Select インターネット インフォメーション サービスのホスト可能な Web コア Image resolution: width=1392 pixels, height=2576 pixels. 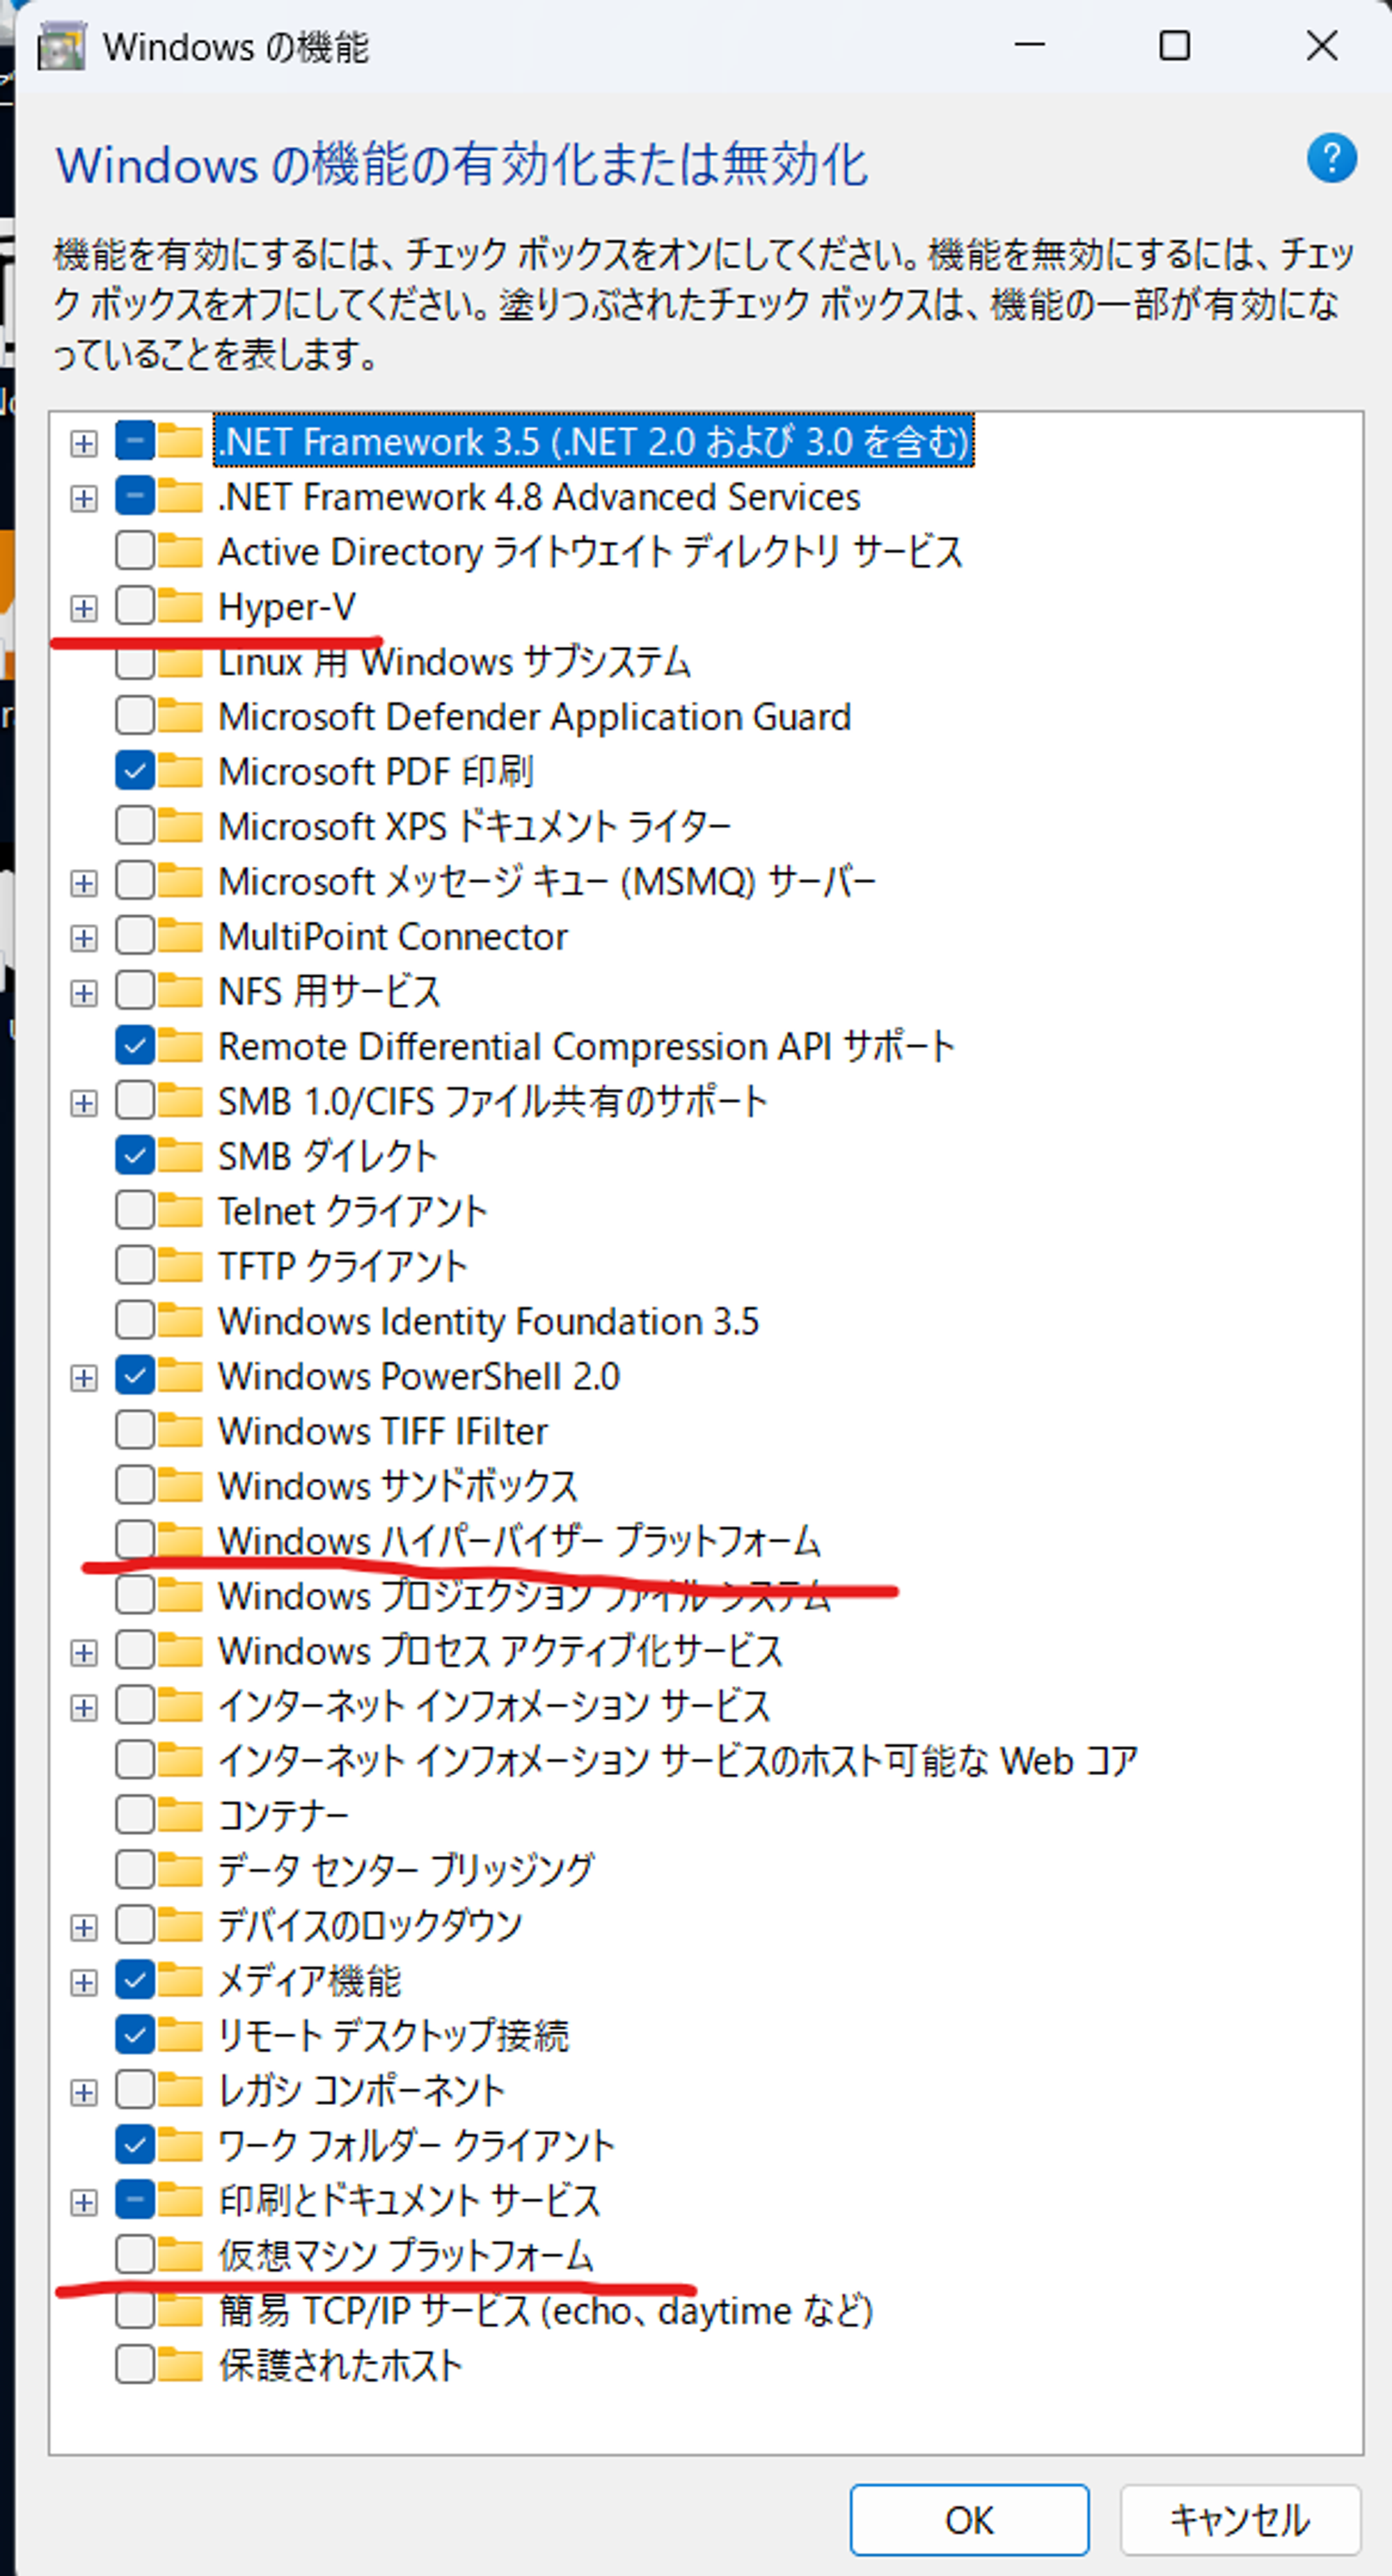[677, 1760]
